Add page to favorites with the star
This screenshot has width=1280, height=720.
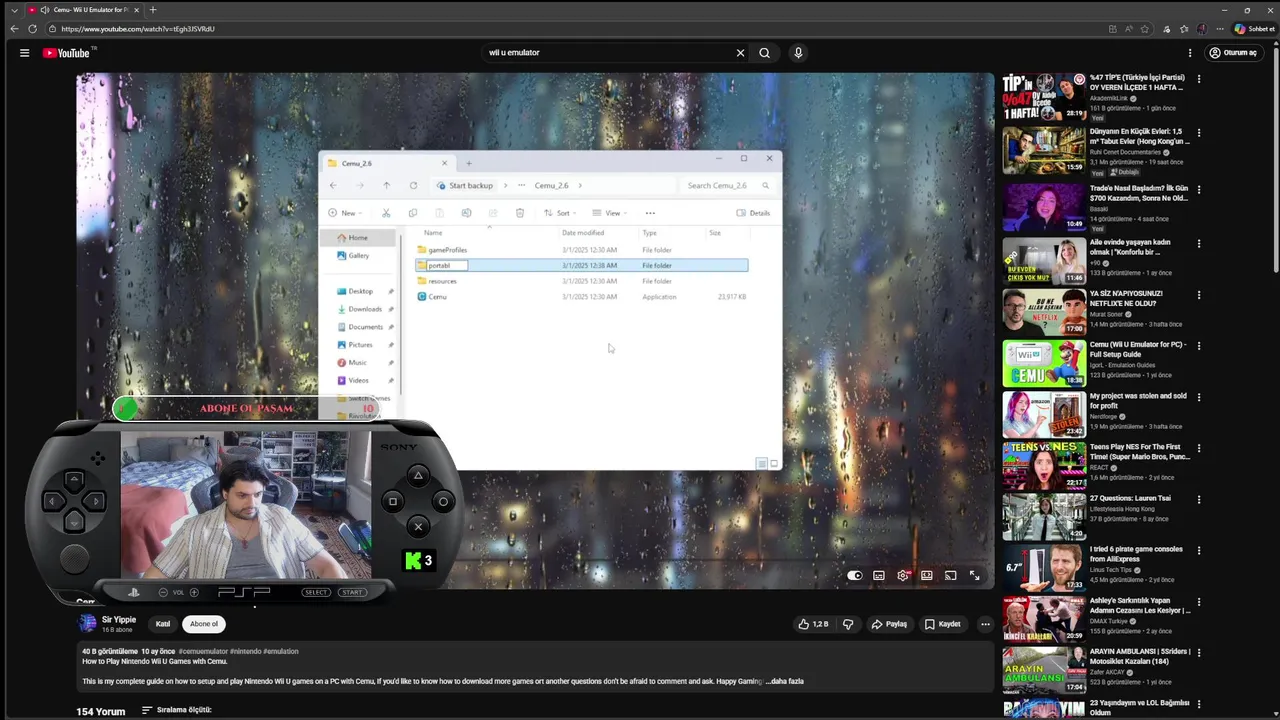(1145, 29)
